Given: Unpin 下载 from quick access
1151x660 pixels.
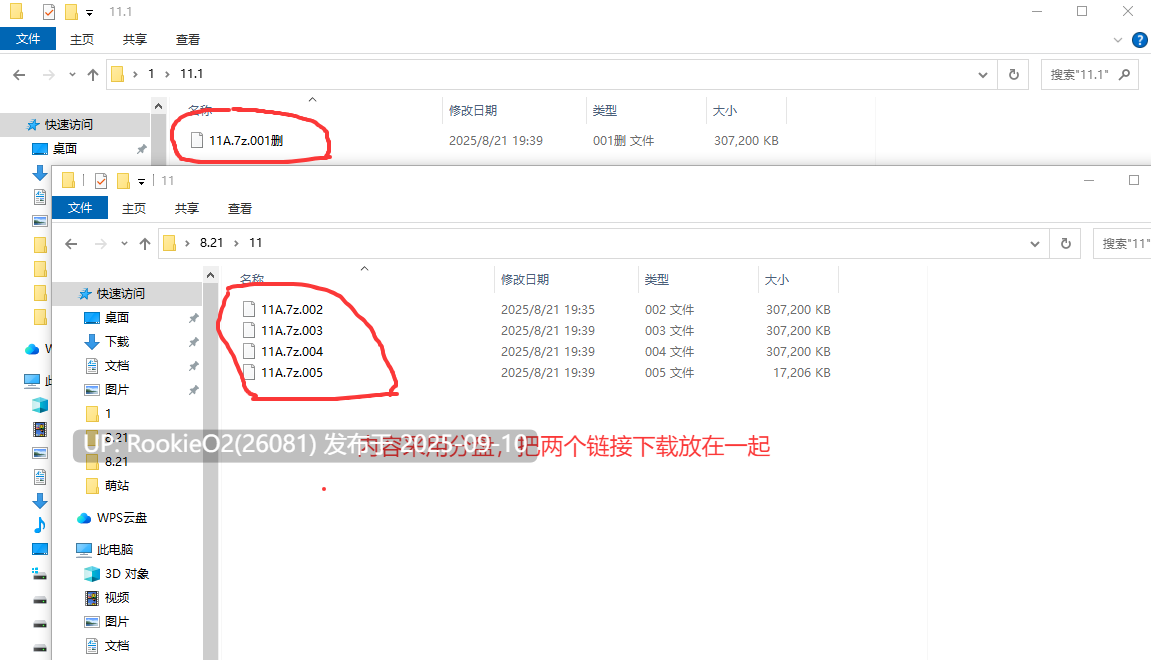Looking at the screenshot, I should pyautogui.click(x=194, y=342).
